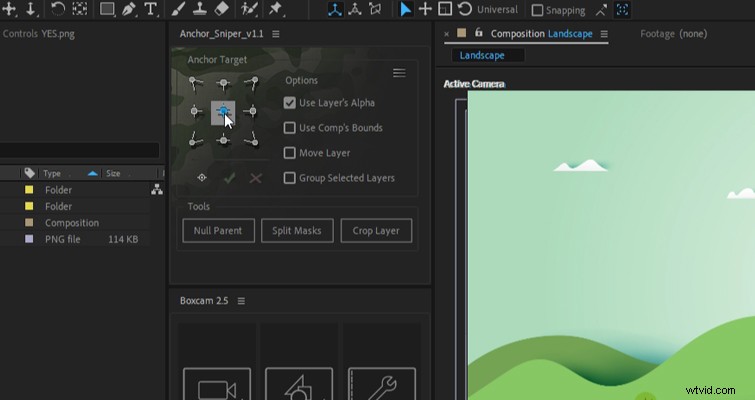Open Anchor_Sniper_v1.1 panel menu
The image size is (755, 400).
click(x=275, y=34)
